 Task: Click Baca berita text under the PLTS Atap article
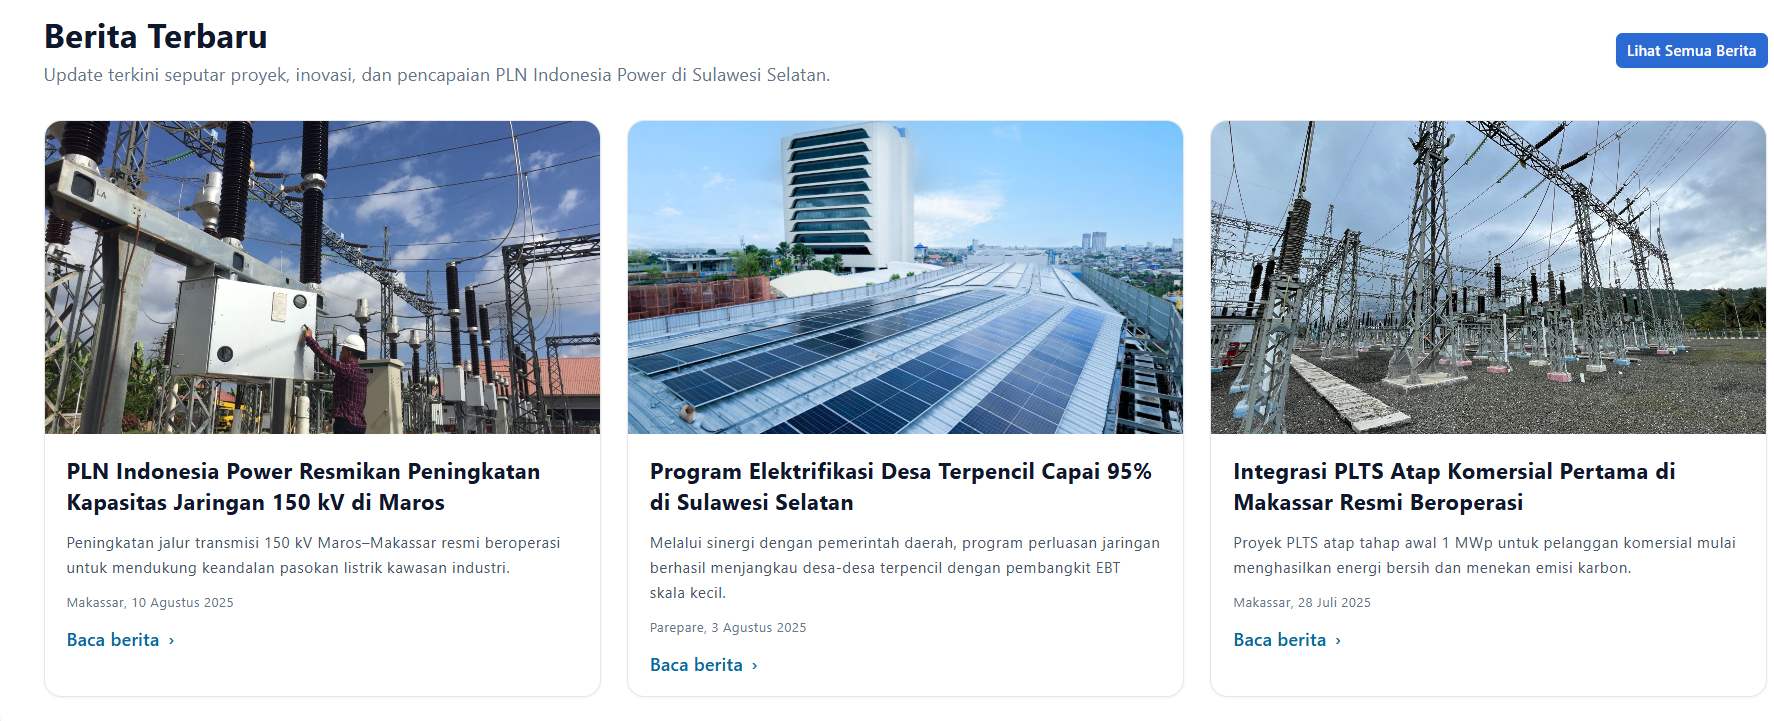(1279, 640)
